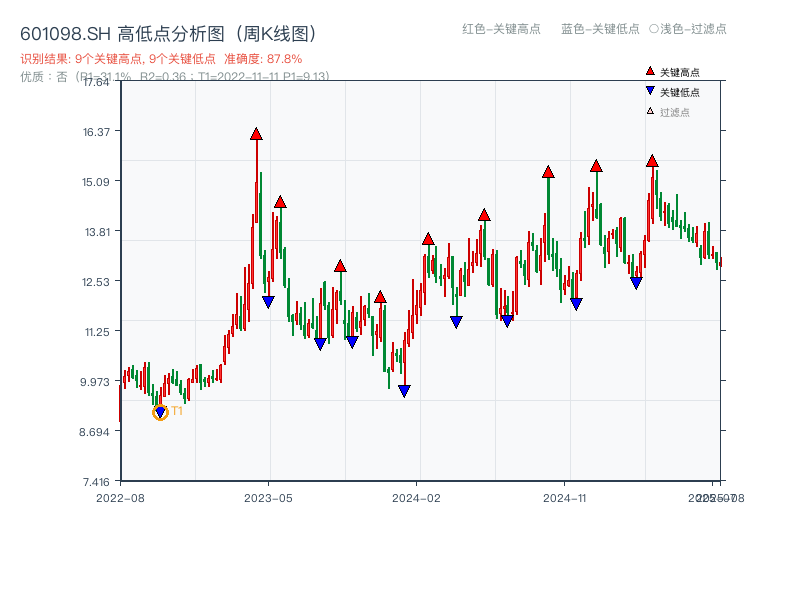Click the 13.81 y-axis label
800x600 pixels.
pos(97,232)
